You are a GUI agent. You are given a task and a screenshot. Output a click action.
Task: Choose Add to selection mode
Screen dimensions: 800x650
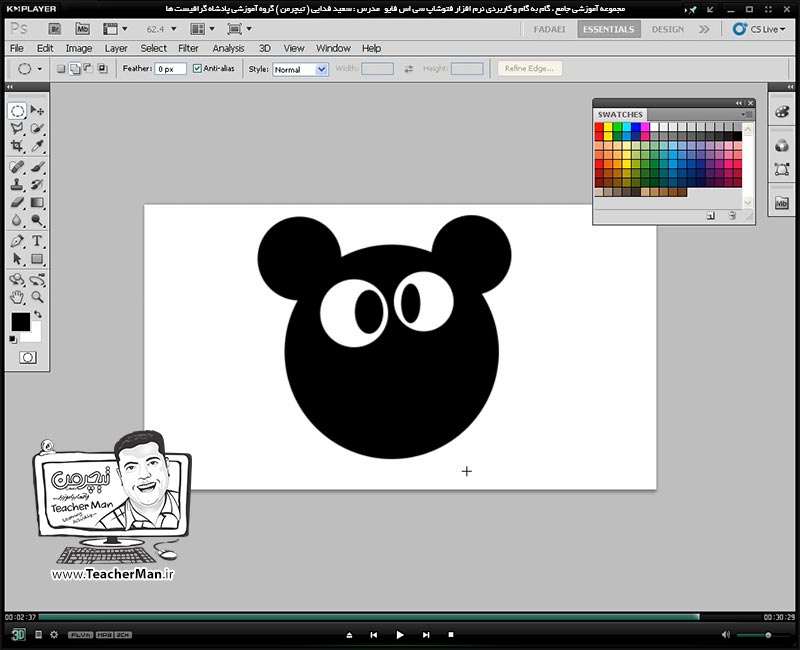74,68
